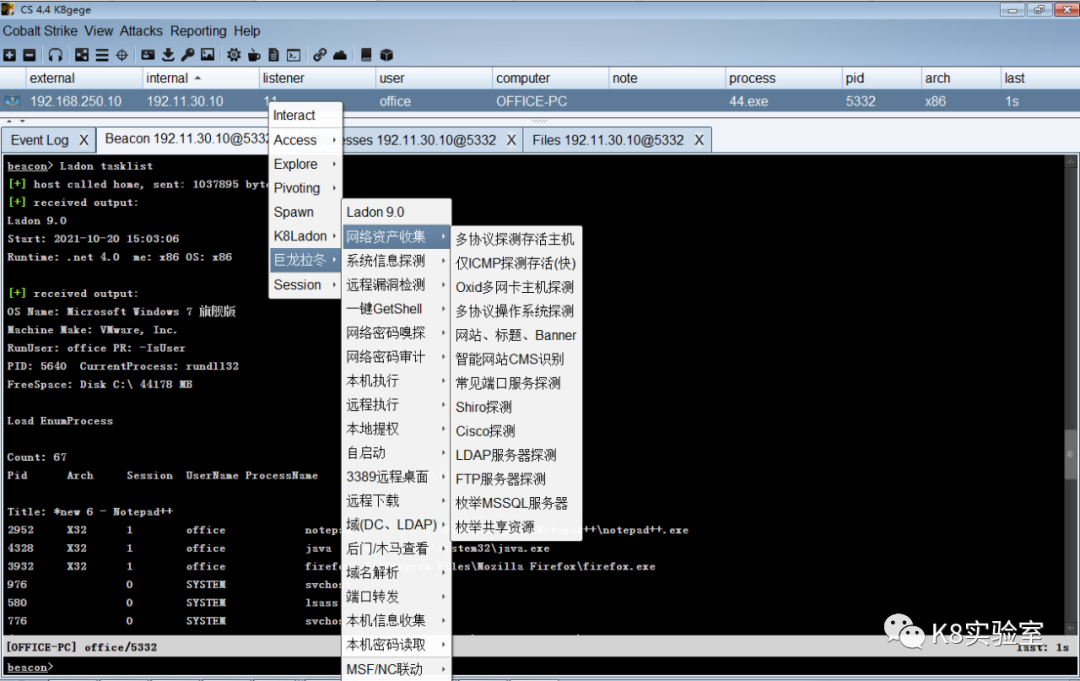The height and width of the screenshot is (681, 1080).
Task: Expand the K8Ladon submenu
Action: [x=305, y=236]
